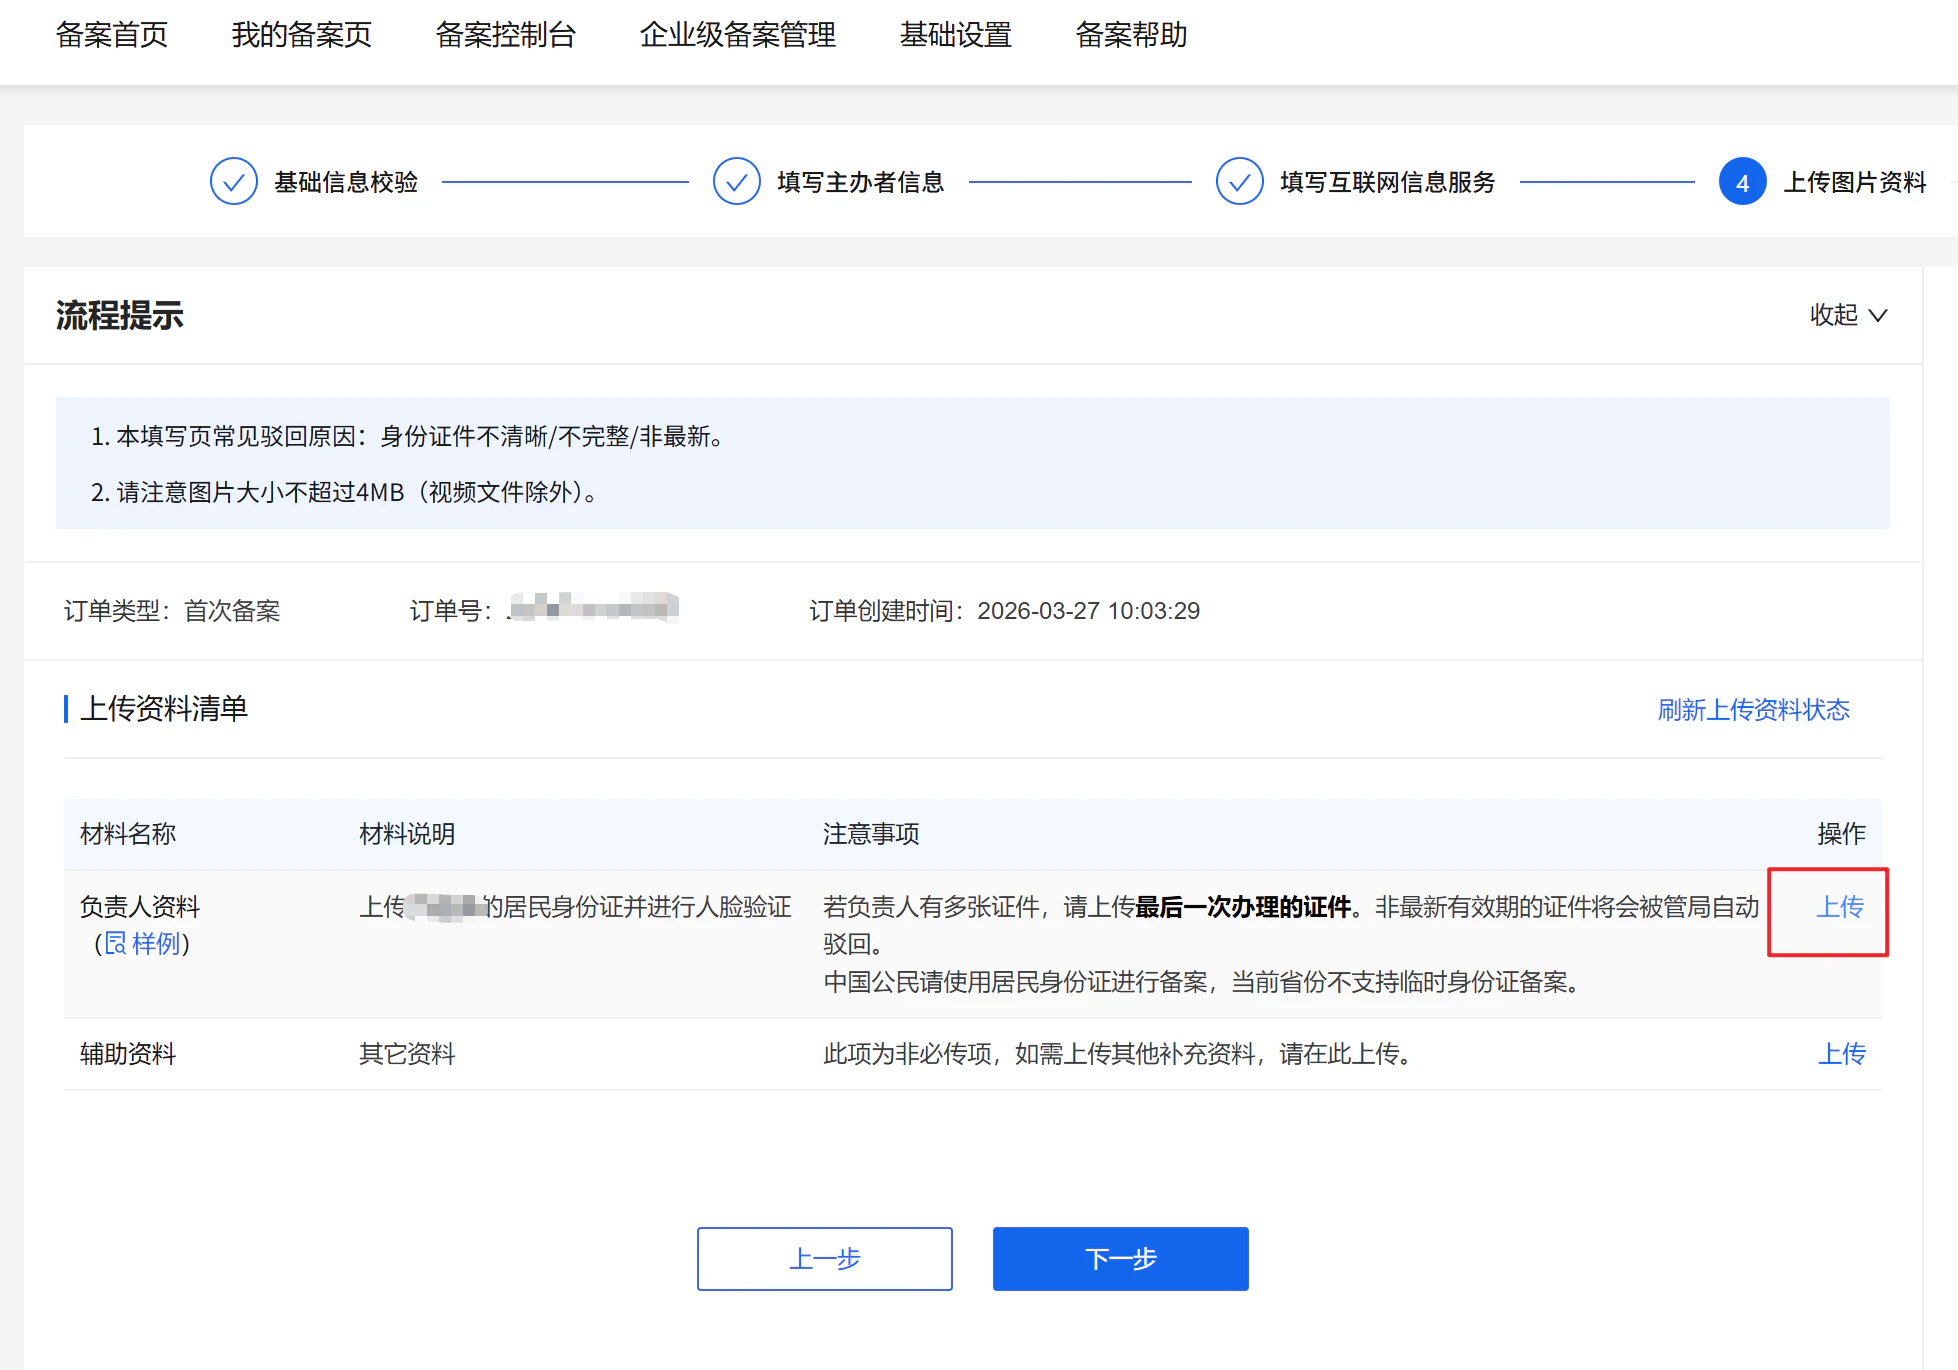Screen dimensions: 1958x1370
Task: Select the document icon before 样例 text
Action: 115,943
